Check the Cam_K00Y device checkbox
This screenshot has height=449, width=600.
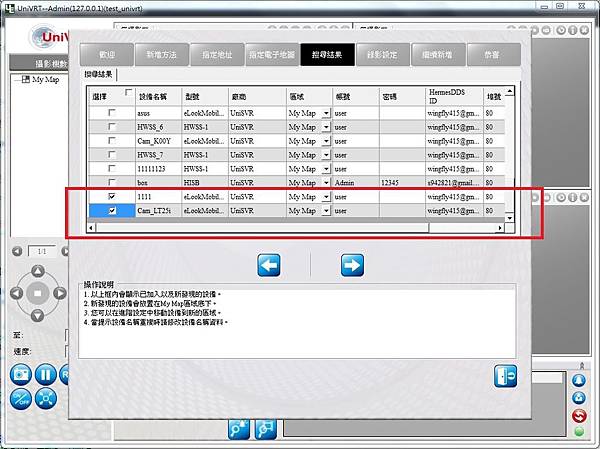[x=112, y=140]
